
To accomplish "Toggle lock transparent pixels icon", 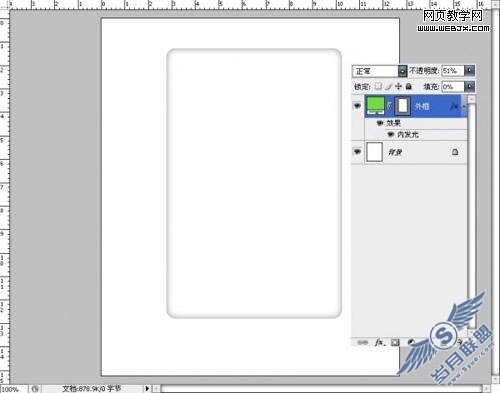I will pyautogui.click(x=378, y=86).
